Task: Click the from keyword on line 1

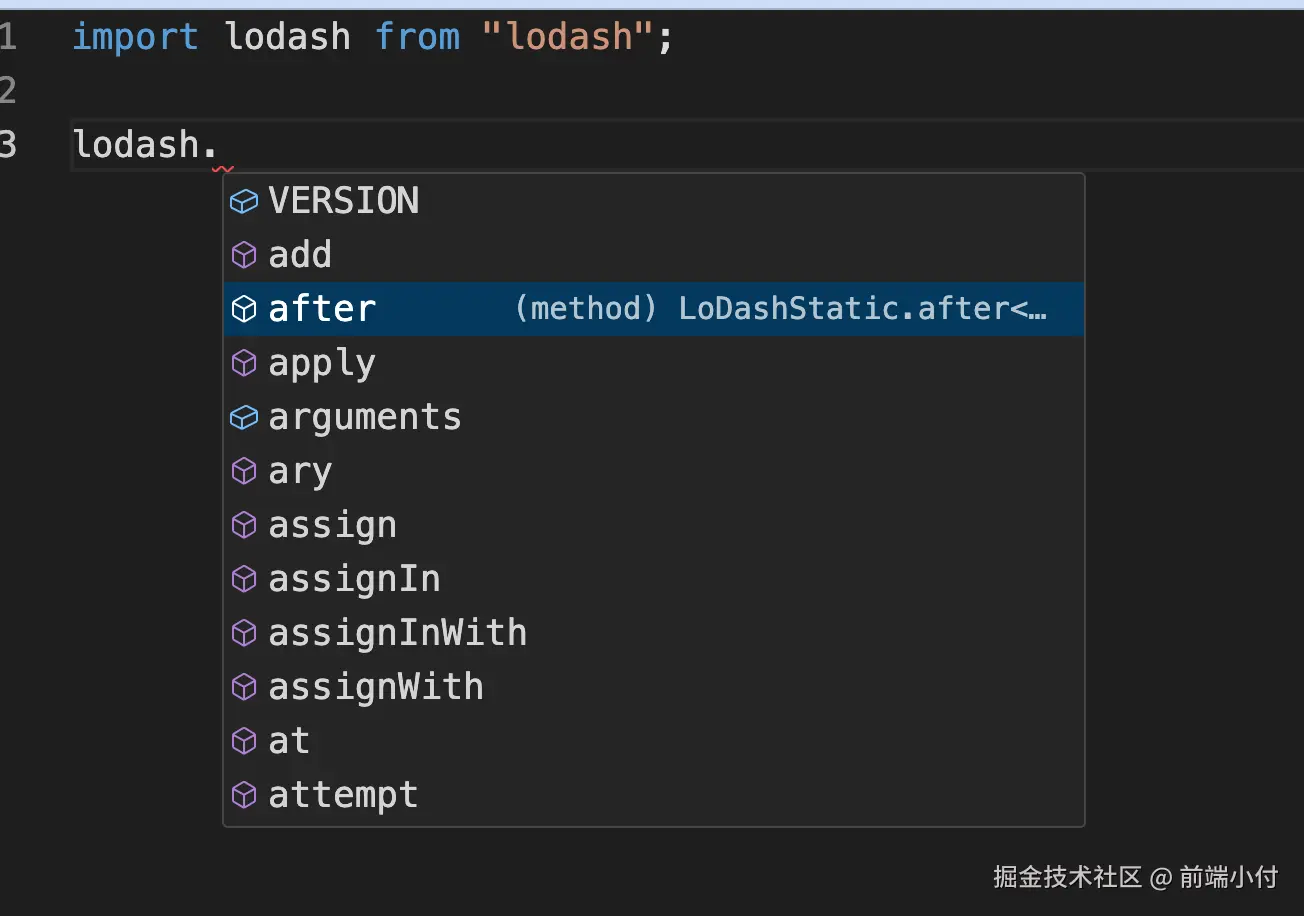Action: point(417,38)
